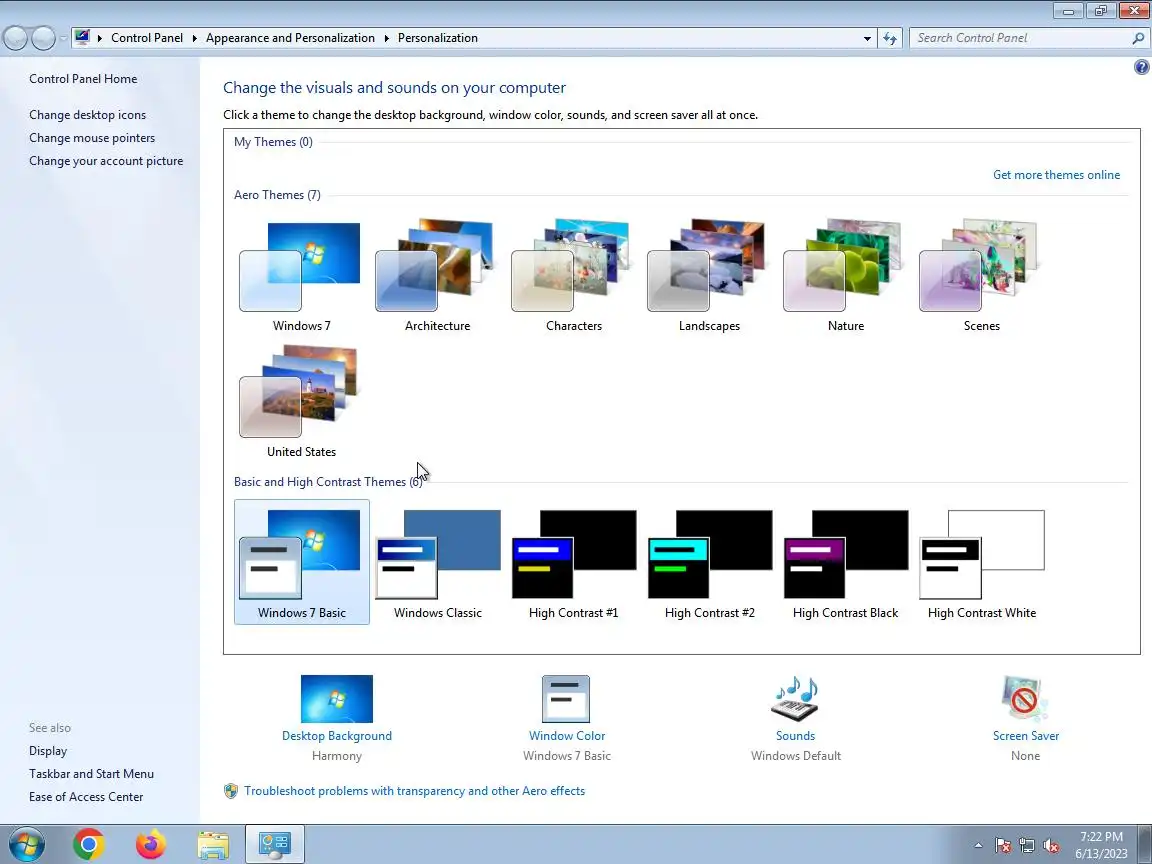Viewport: 1152px width, 864px height.
Task: Open Ease of Access Center
Action: [x=86, y=796]
